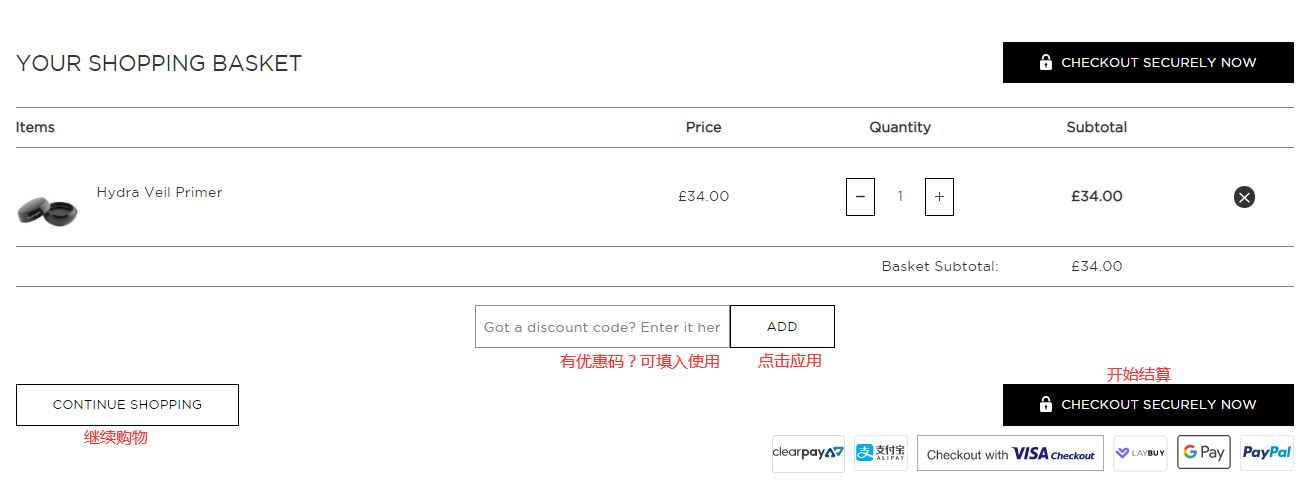Click the Continue Shopping button
Viewport: 1303px width, 483px height.
pyautogui.click(x=127, y=405)
